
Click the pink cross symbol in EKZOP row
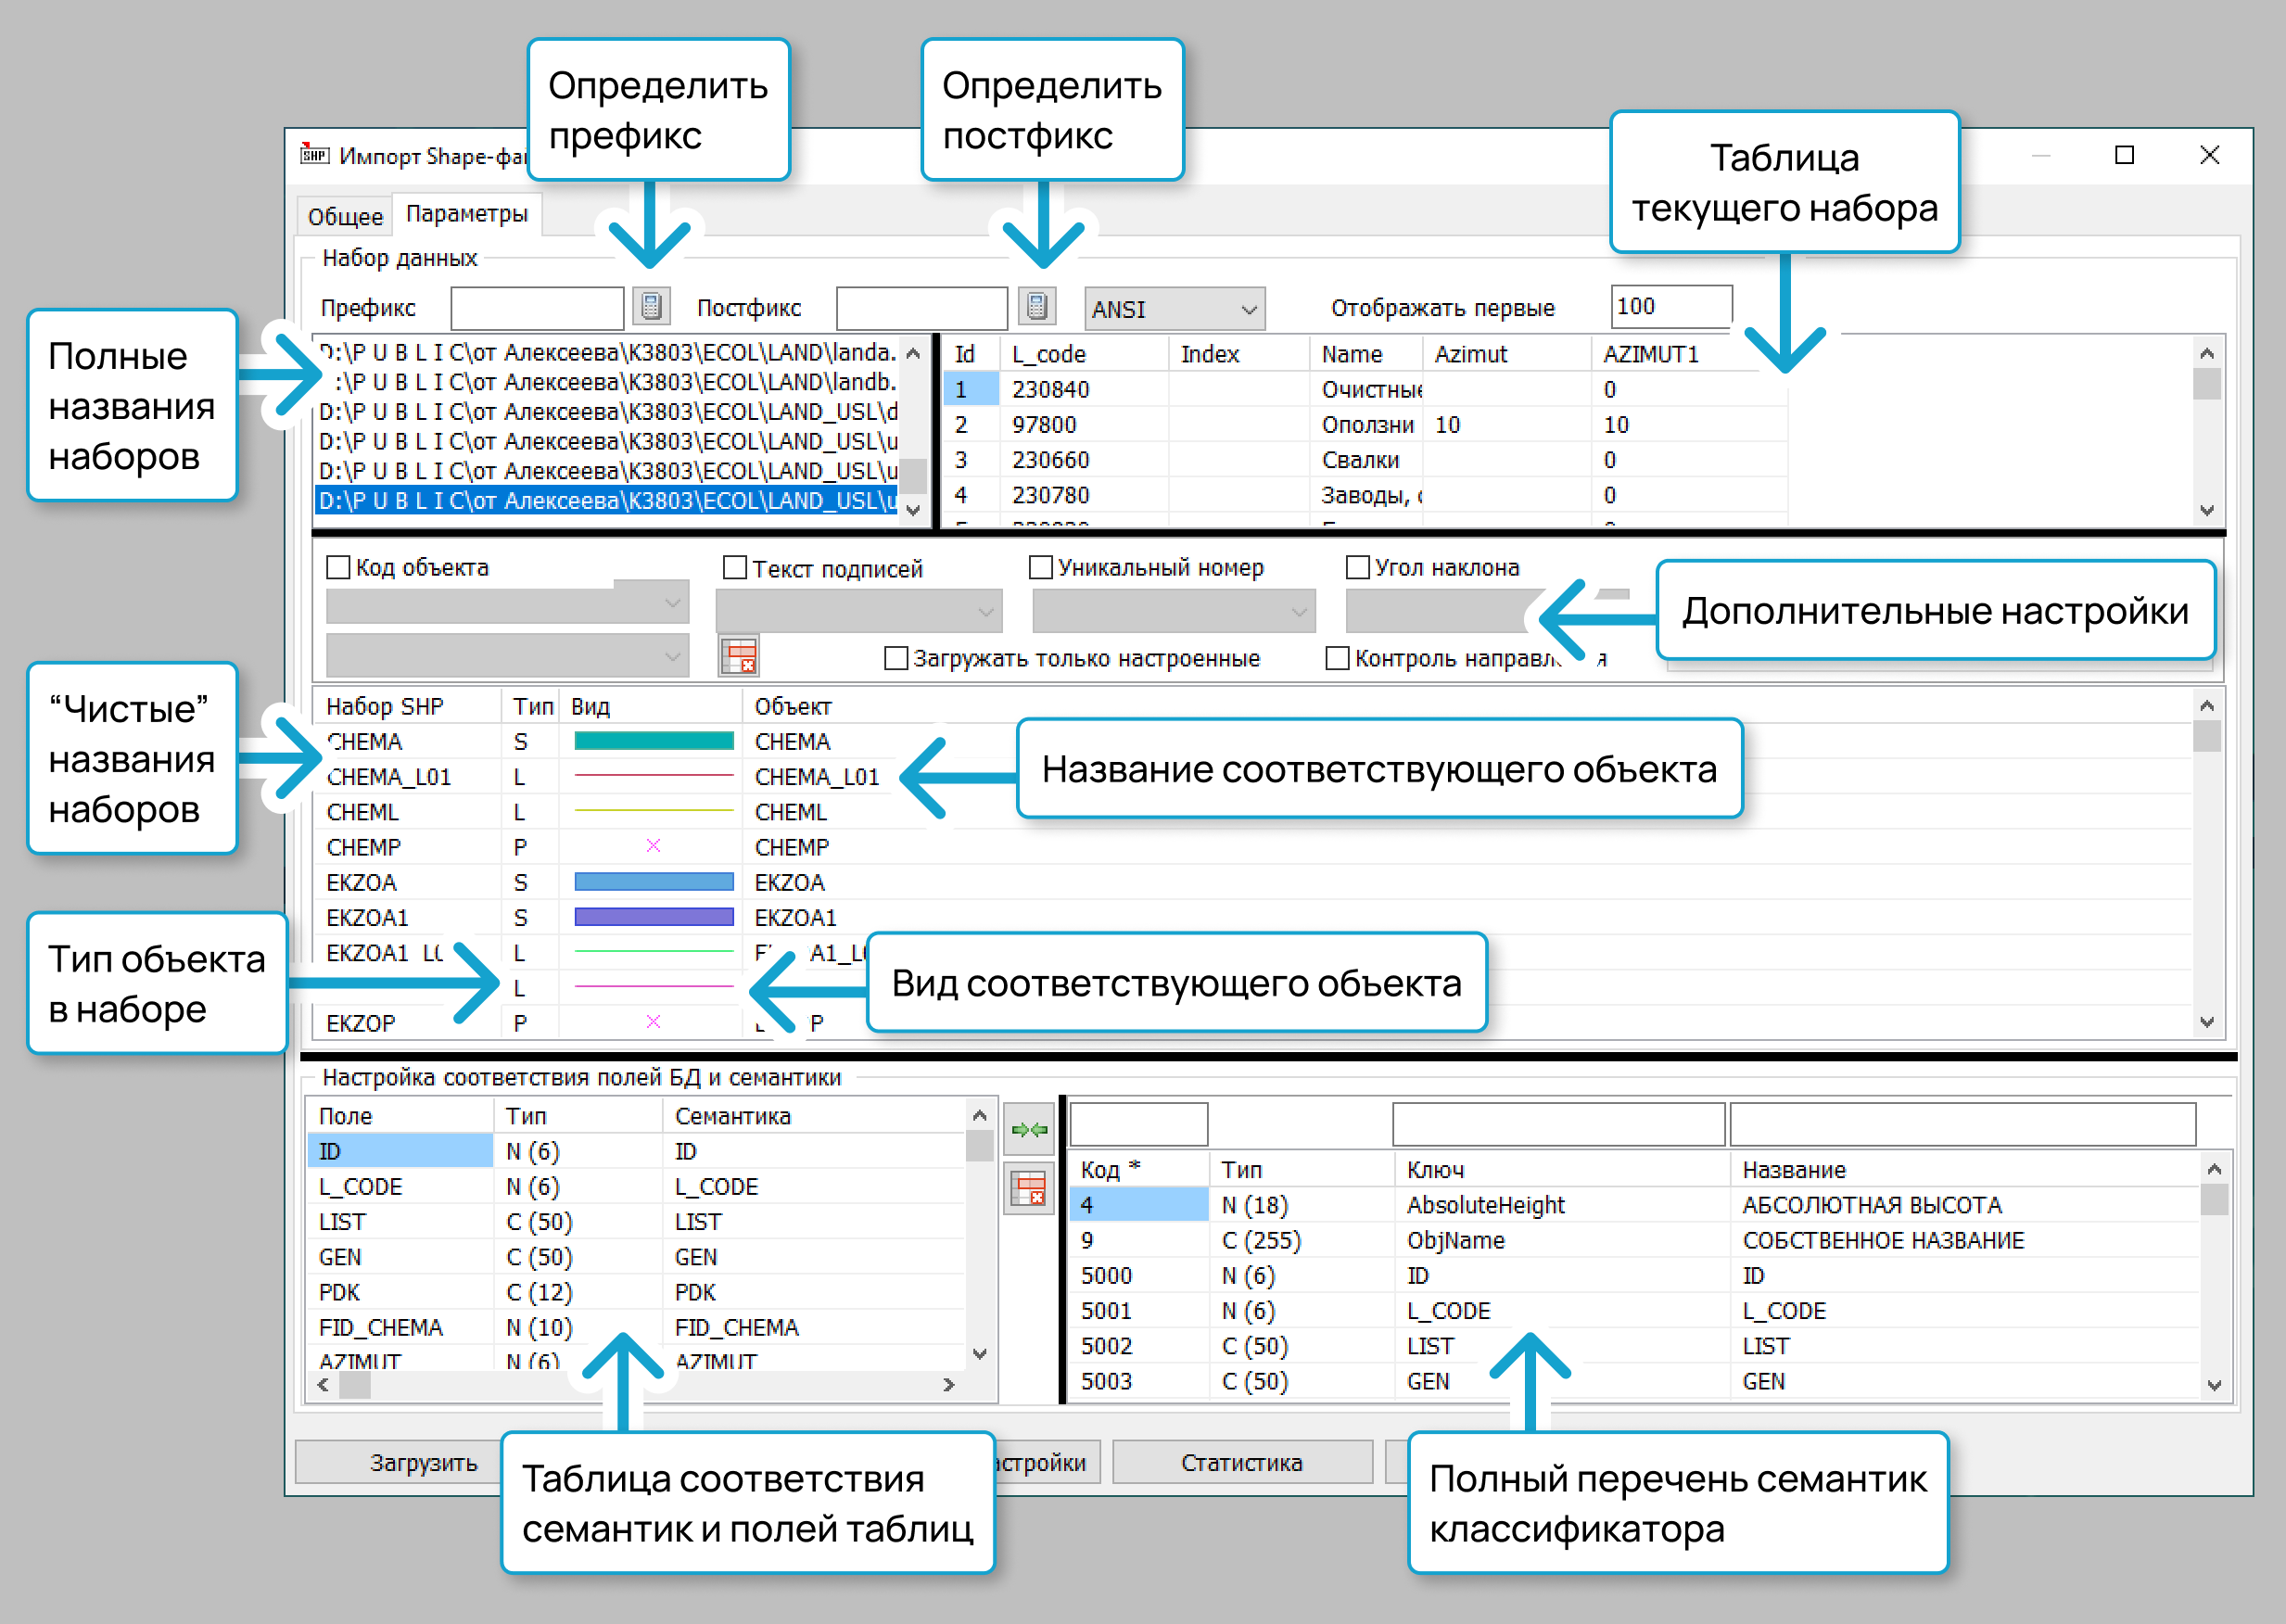coord(653,1022)
